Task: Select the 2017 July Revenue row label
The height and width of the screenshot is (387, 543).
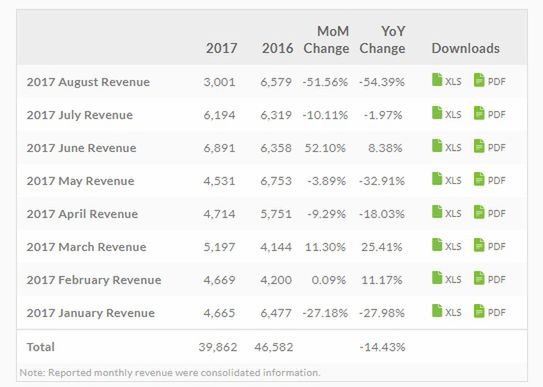Action: click(x=80, y=115)
